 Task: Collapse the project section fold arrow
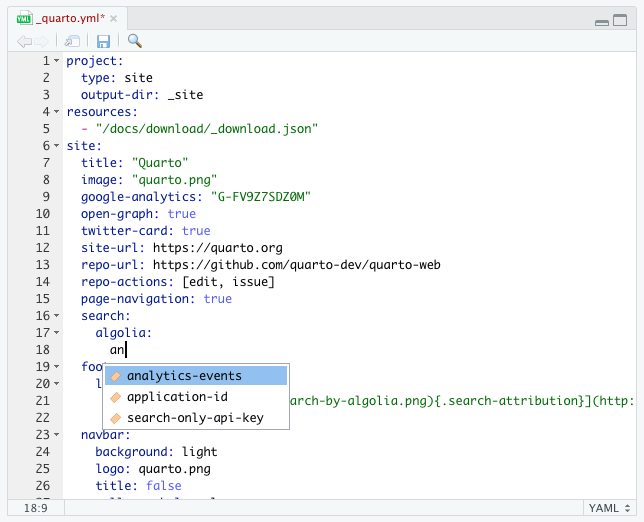coord(57,61)
